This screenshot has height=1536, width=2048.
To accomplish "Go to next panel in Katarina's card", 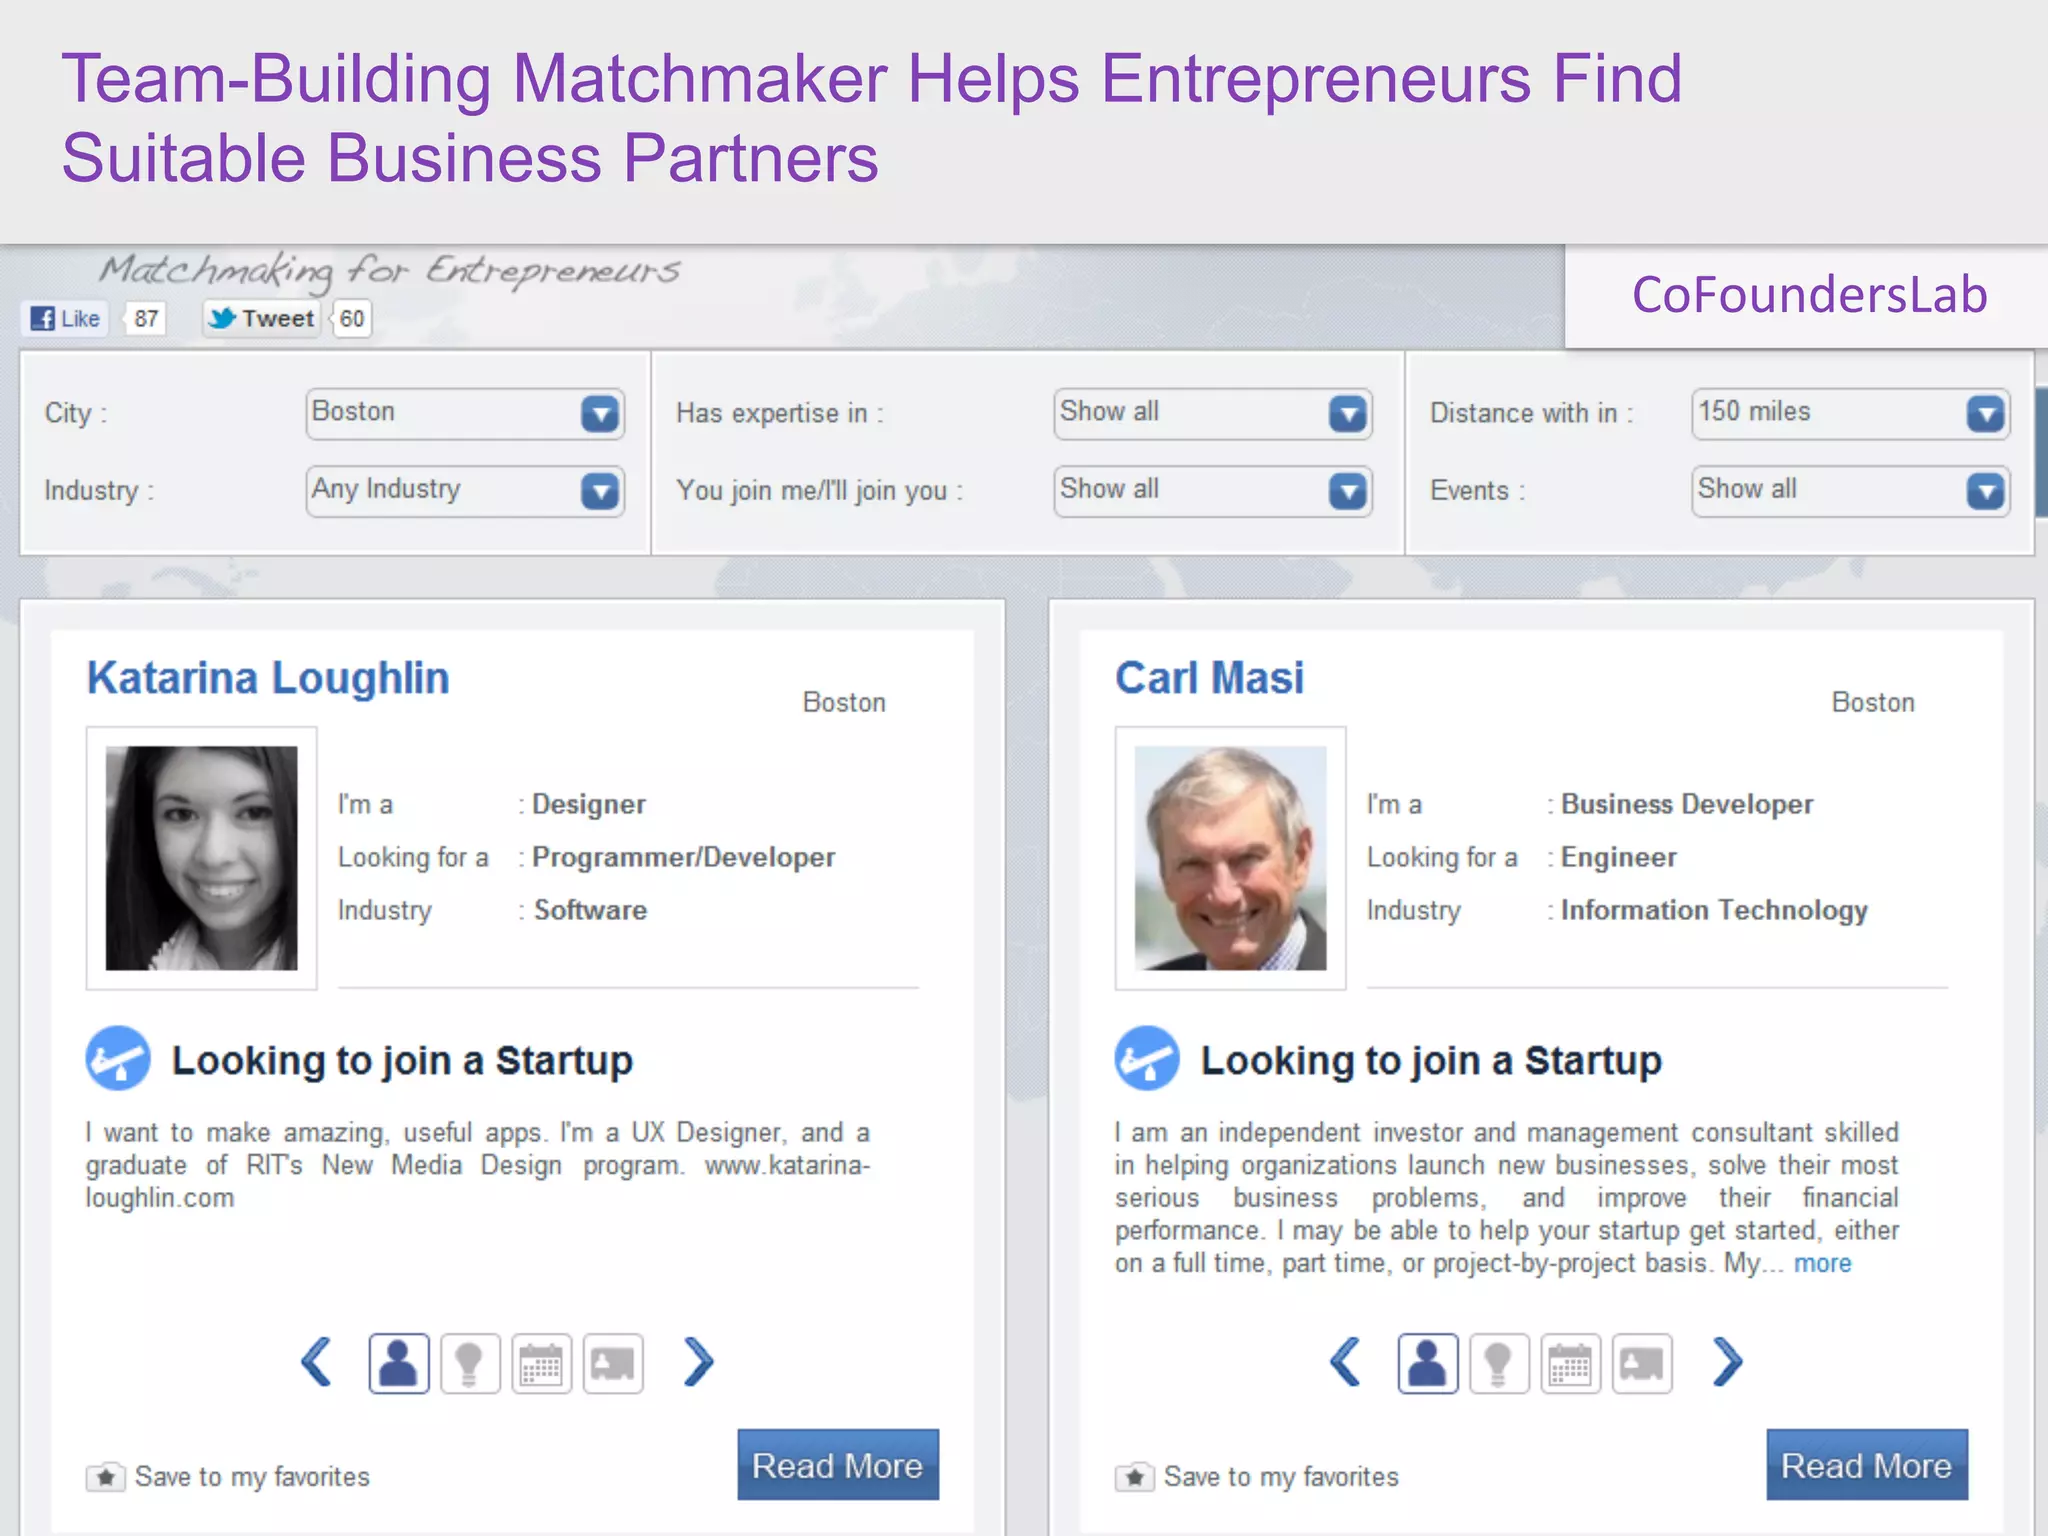I will 698,1362.
